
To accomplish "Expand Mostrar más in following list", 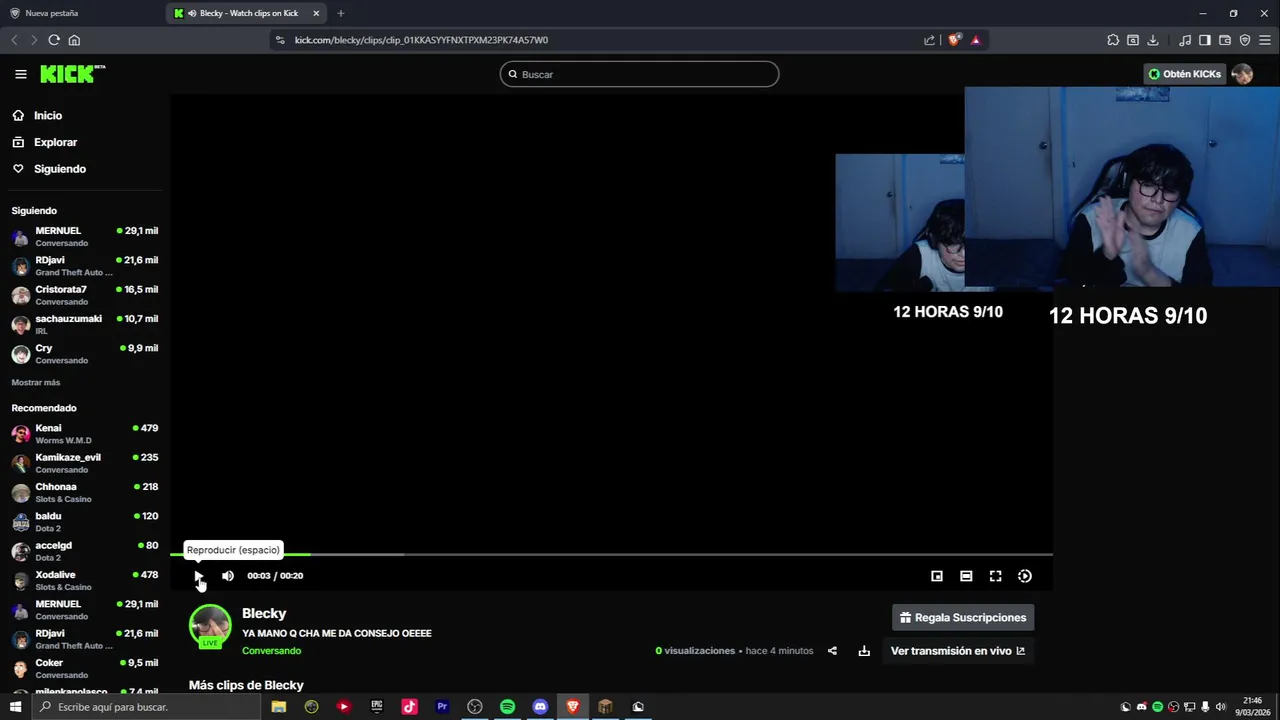I will 36,382.
